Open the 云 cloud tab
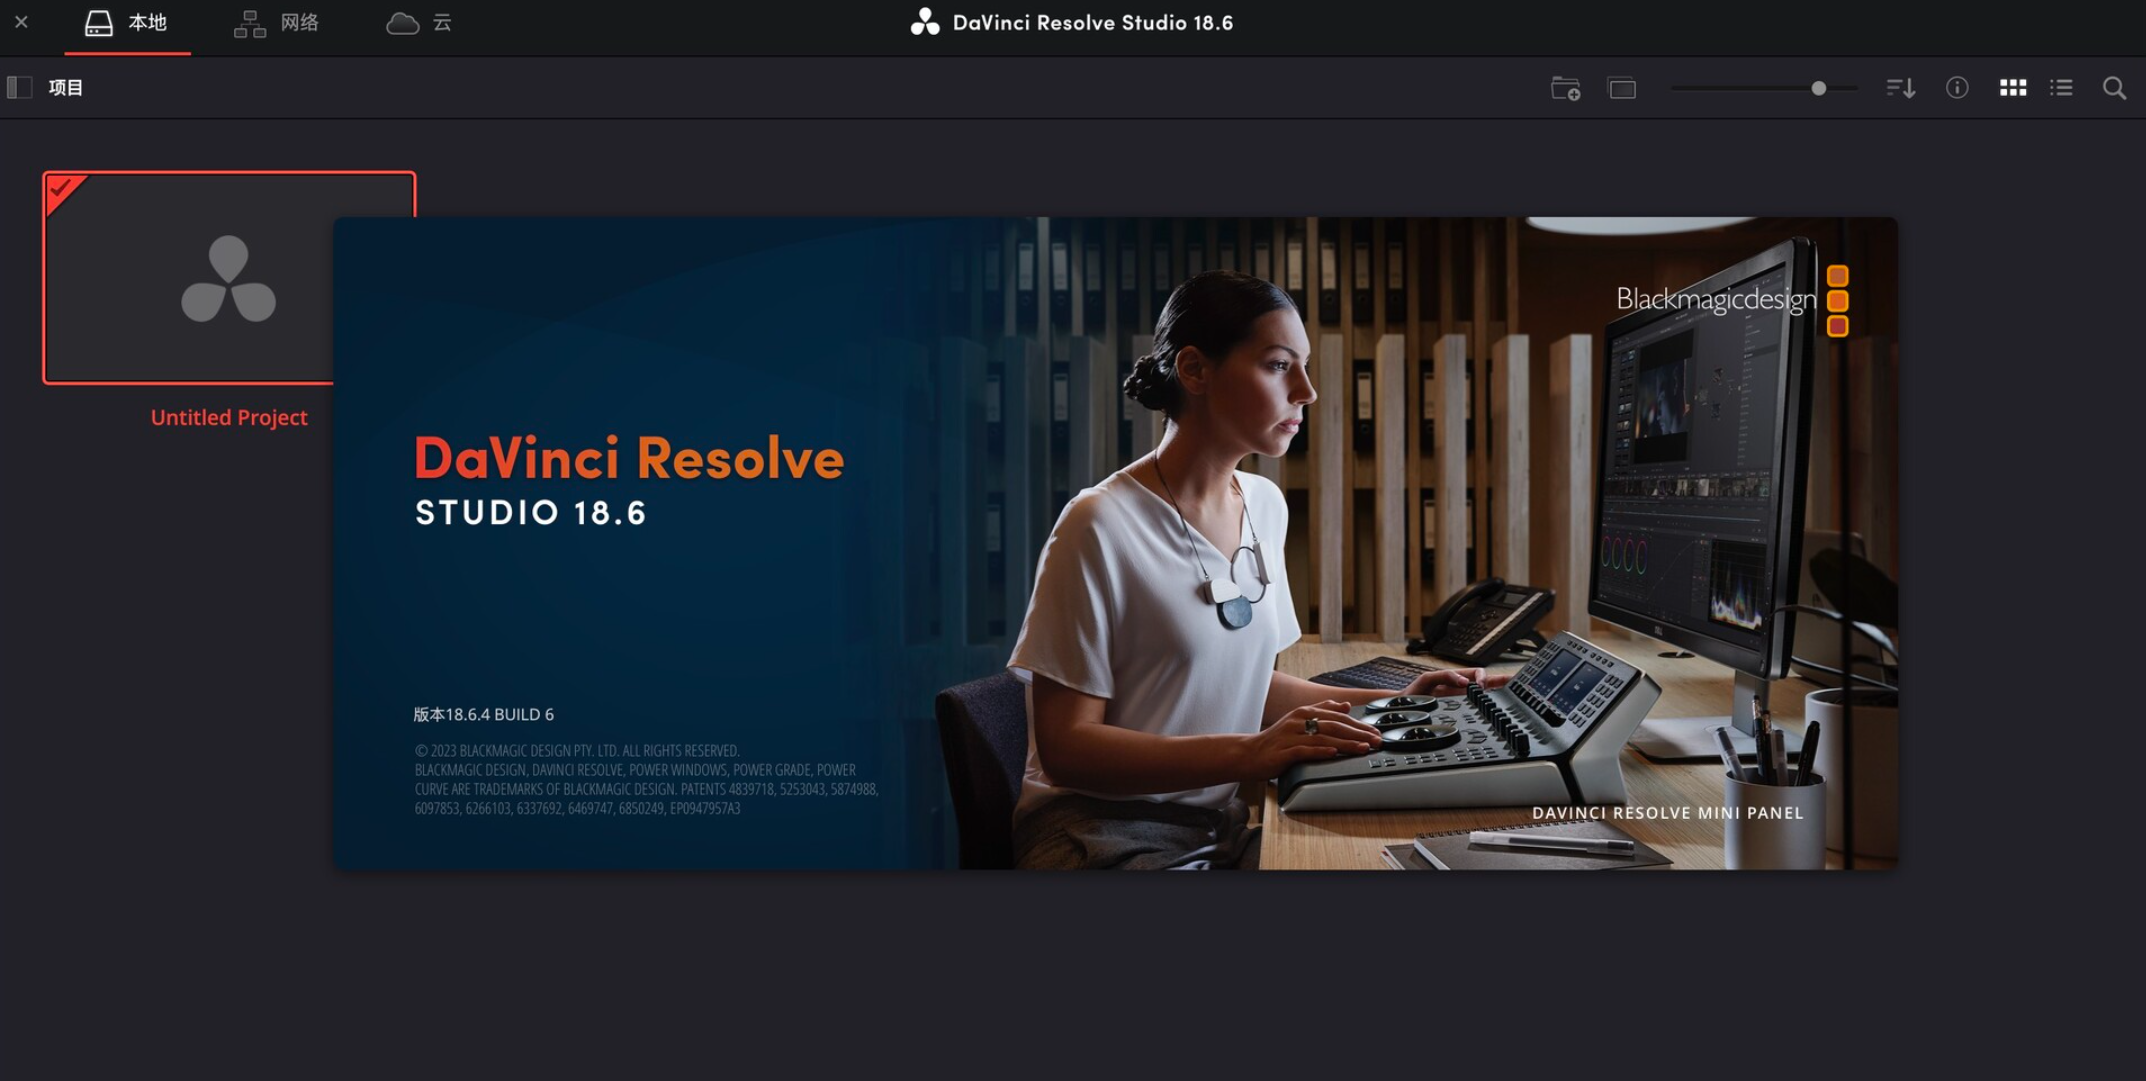This screenshot has width=2146, height=1081. (x=419, y=23)
